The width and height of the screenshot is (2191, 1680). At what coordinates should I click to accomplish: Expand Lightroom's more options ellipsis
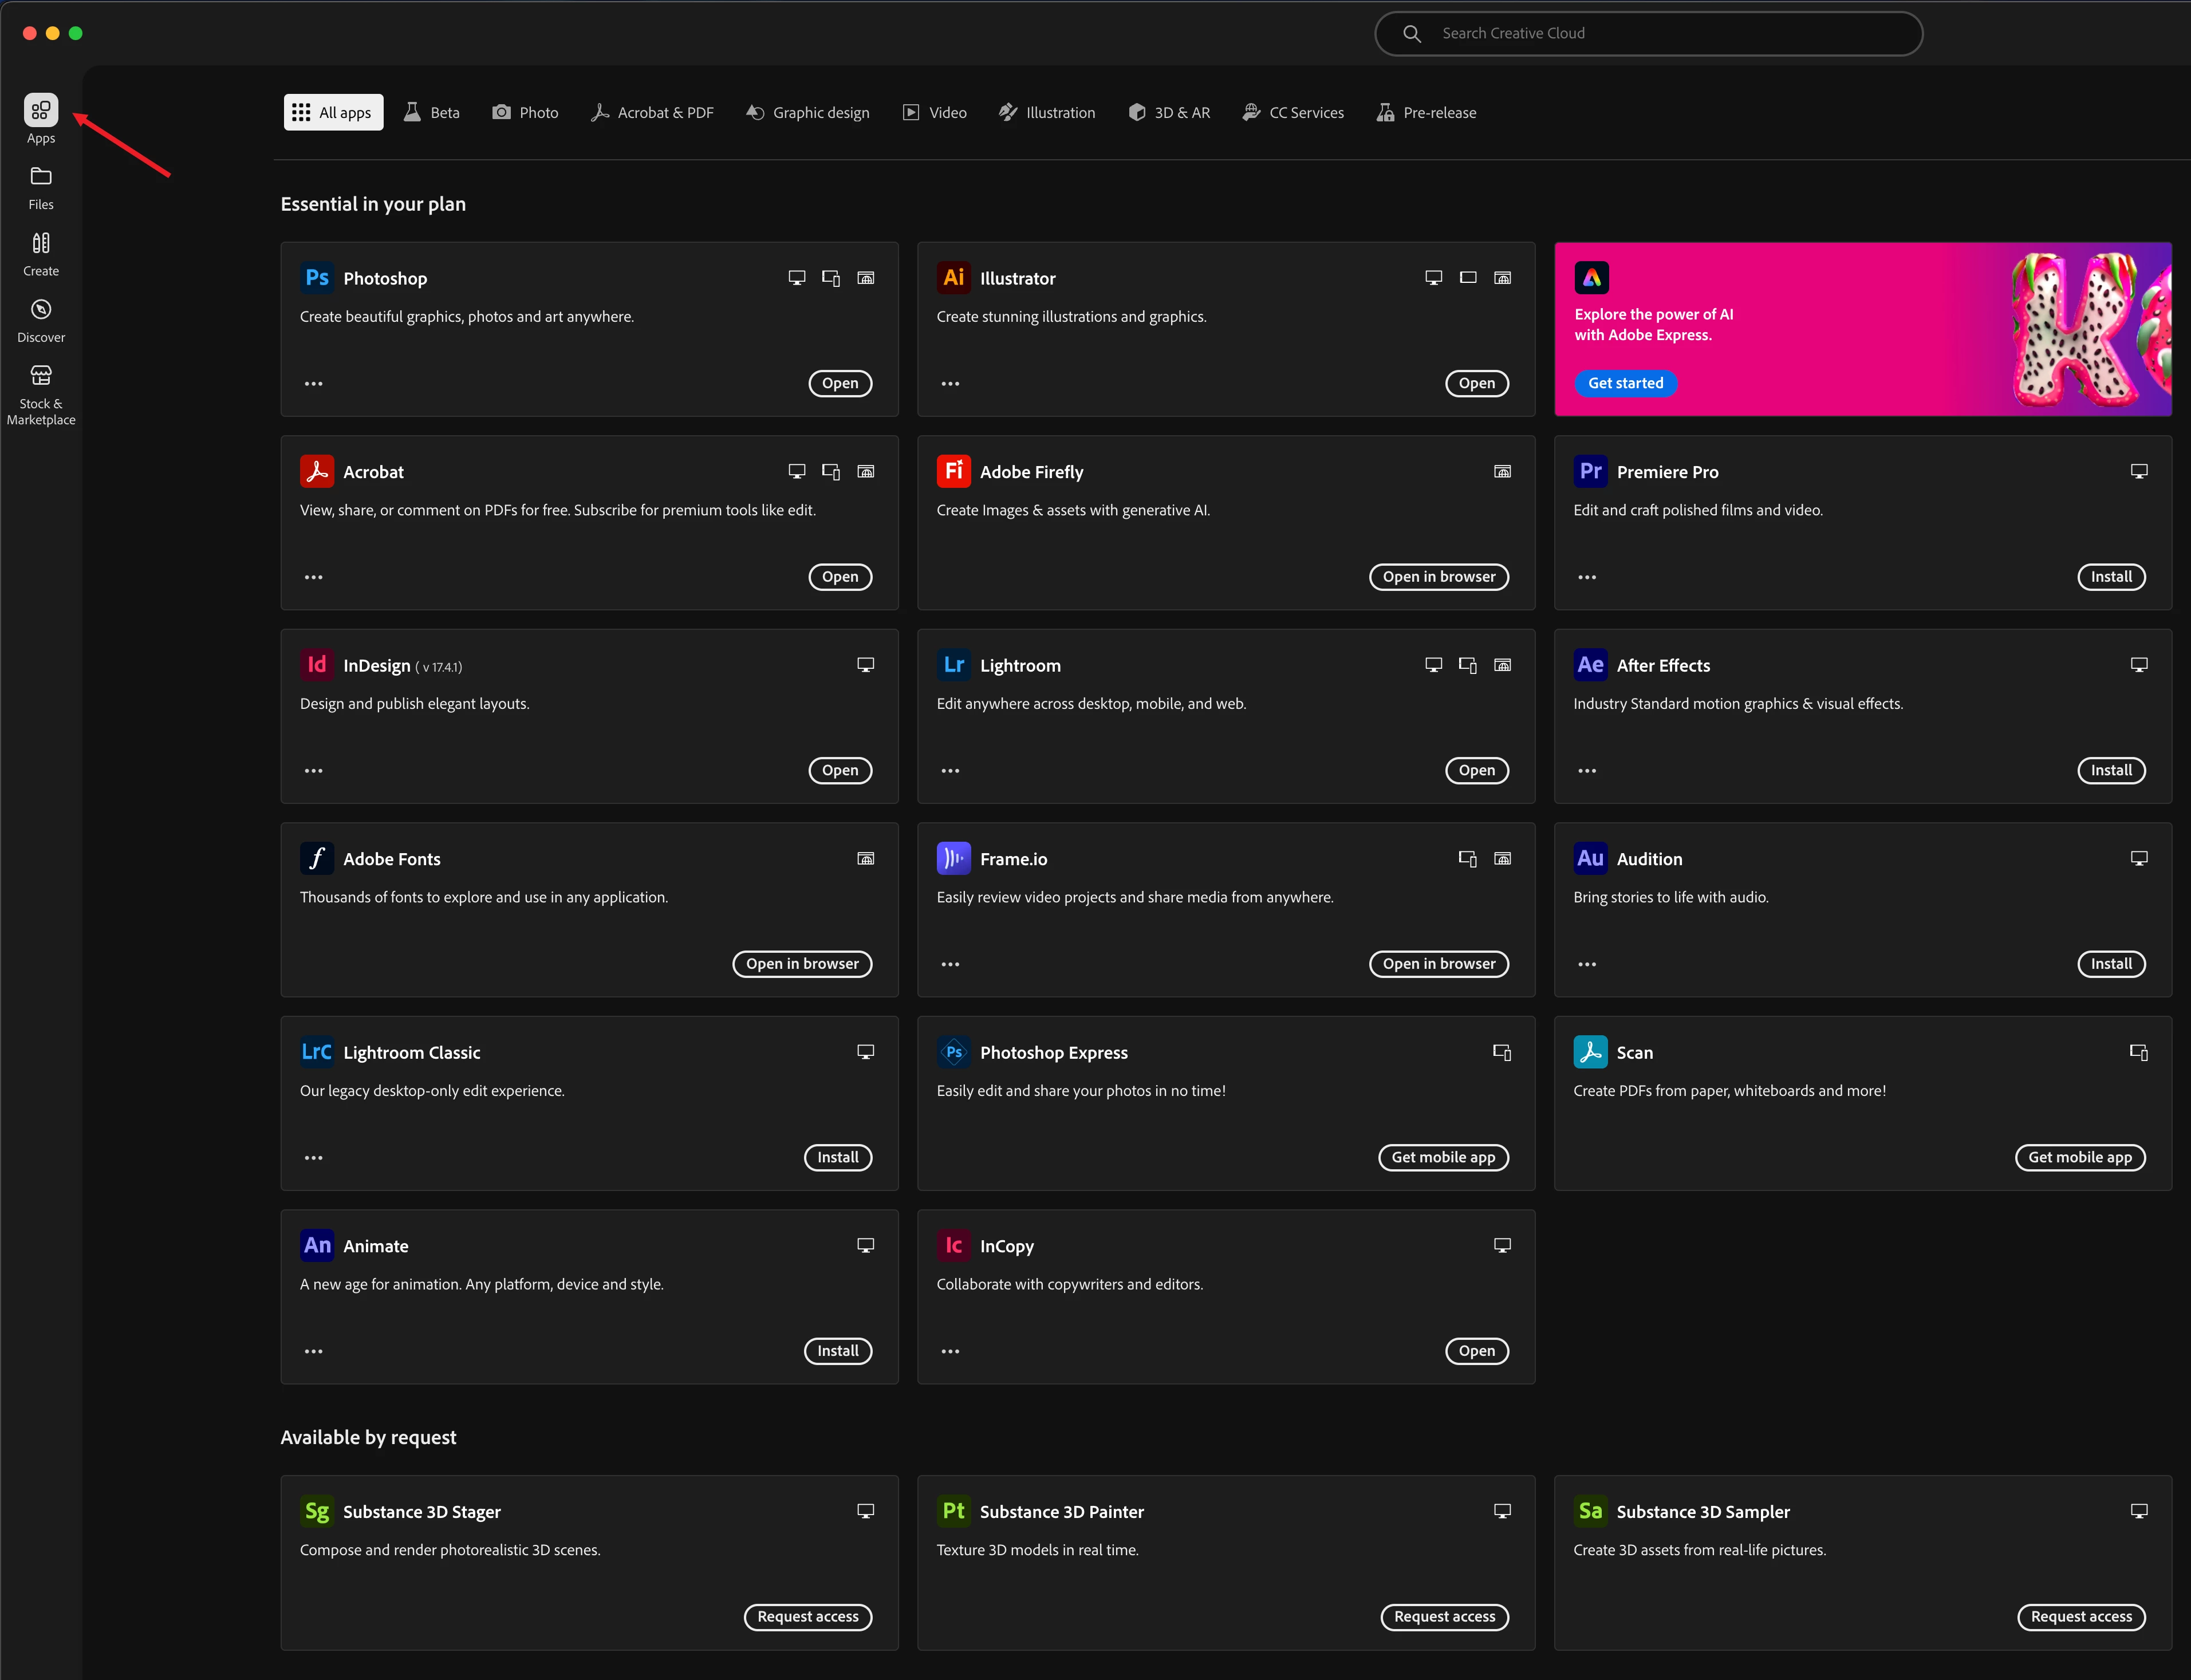(950, 771)
